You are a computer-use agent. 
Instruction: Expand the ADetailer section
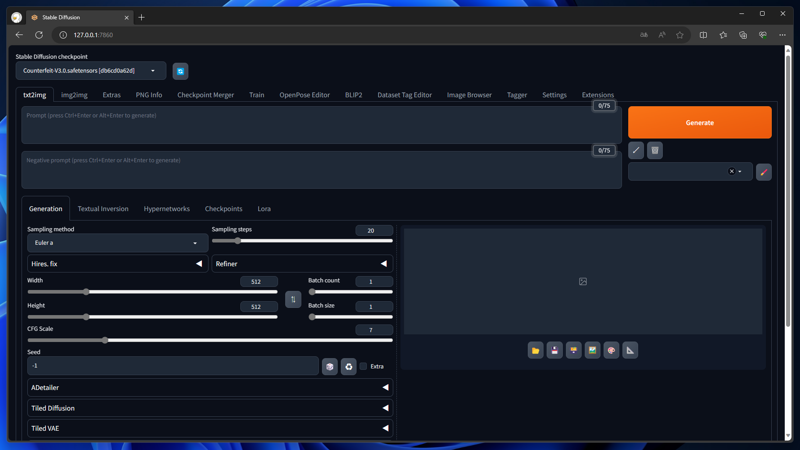click(210, 388)
